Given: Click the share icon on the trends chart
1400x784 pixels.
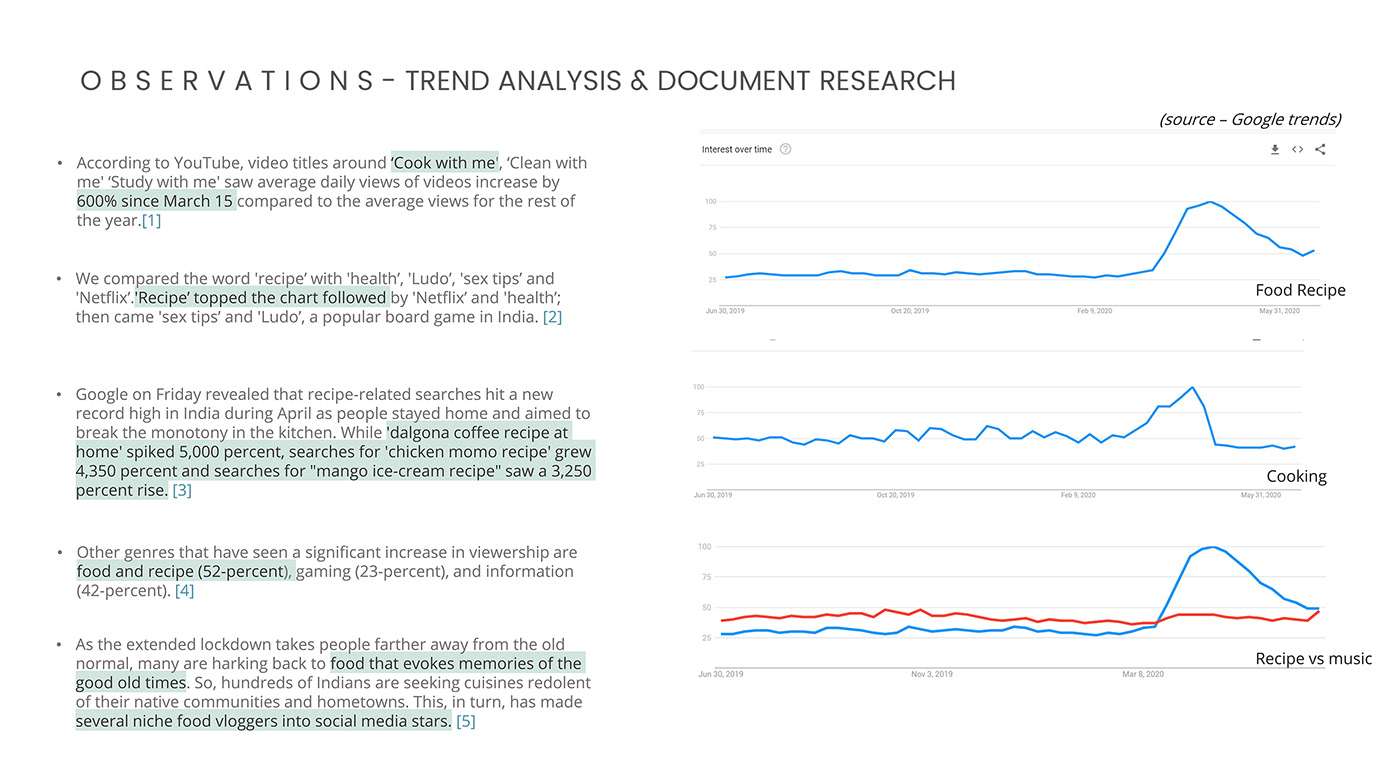Looking at the screenshot, I should [x=1320, y=150].
